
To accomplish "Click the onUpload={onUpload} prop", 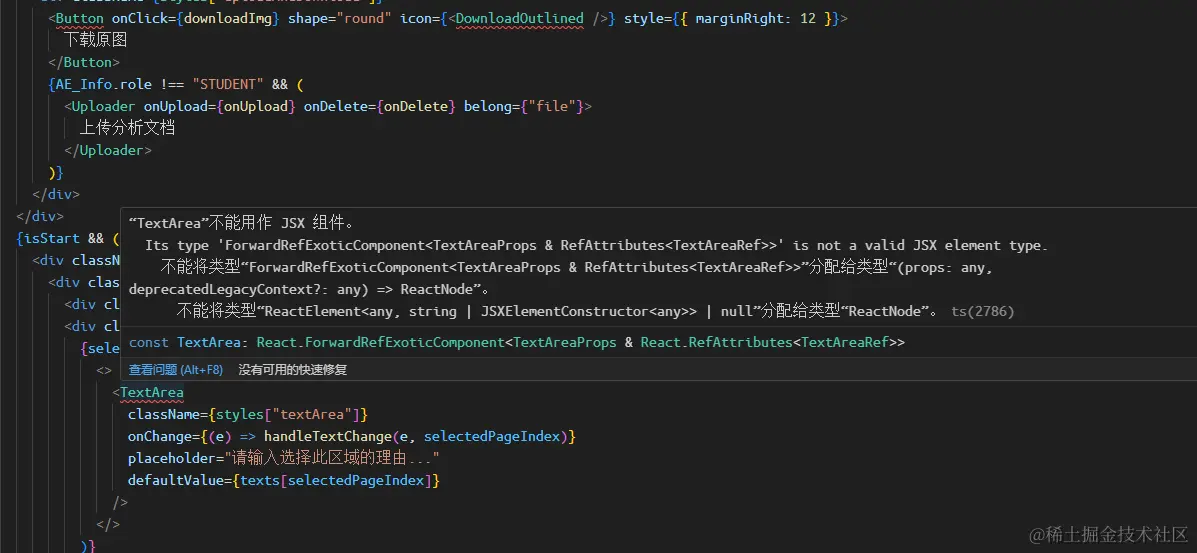I will click(219, 106).
